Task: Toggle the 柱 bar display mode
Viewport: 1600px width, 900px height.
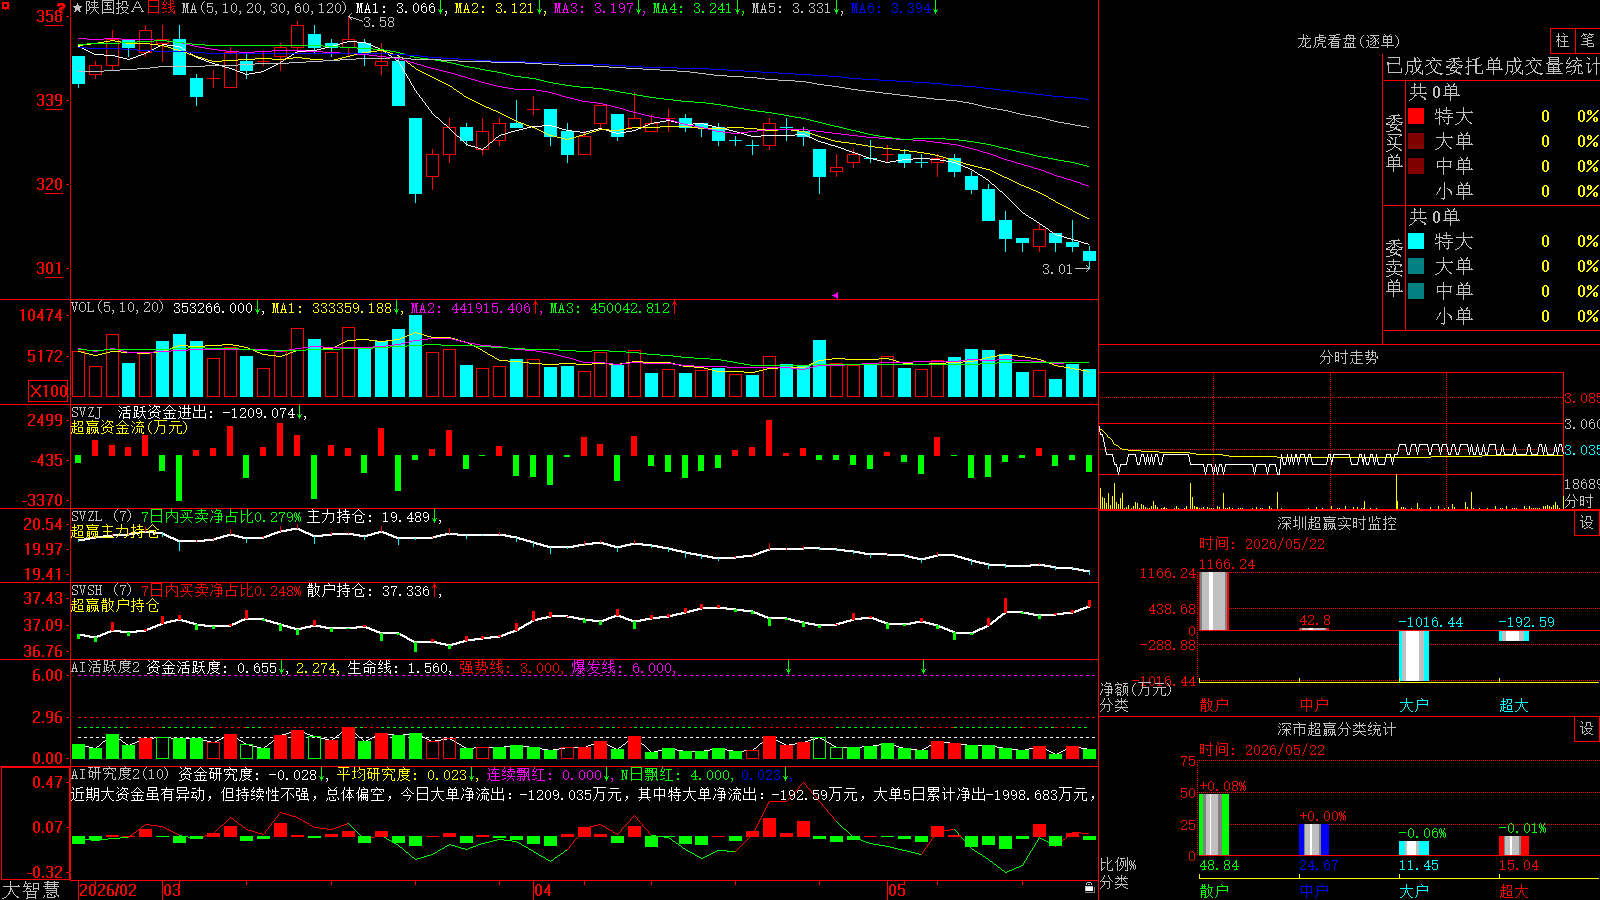Action: point(1562,40)
